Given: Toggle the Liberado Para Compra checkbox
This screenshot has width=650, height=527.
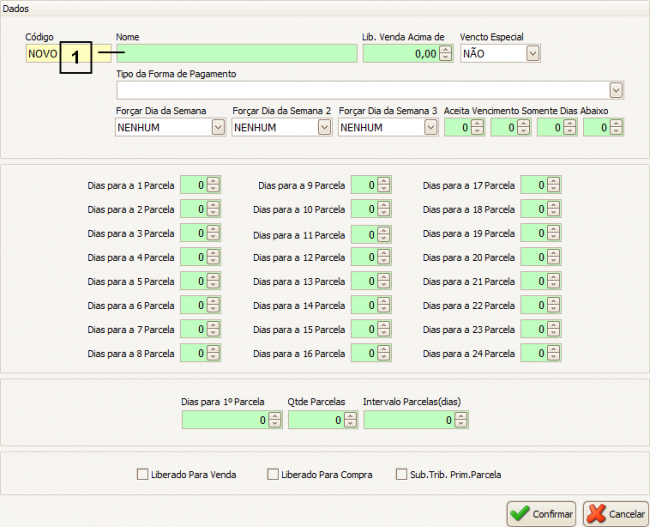Looking at the screenshot, I should pos(273,474).
